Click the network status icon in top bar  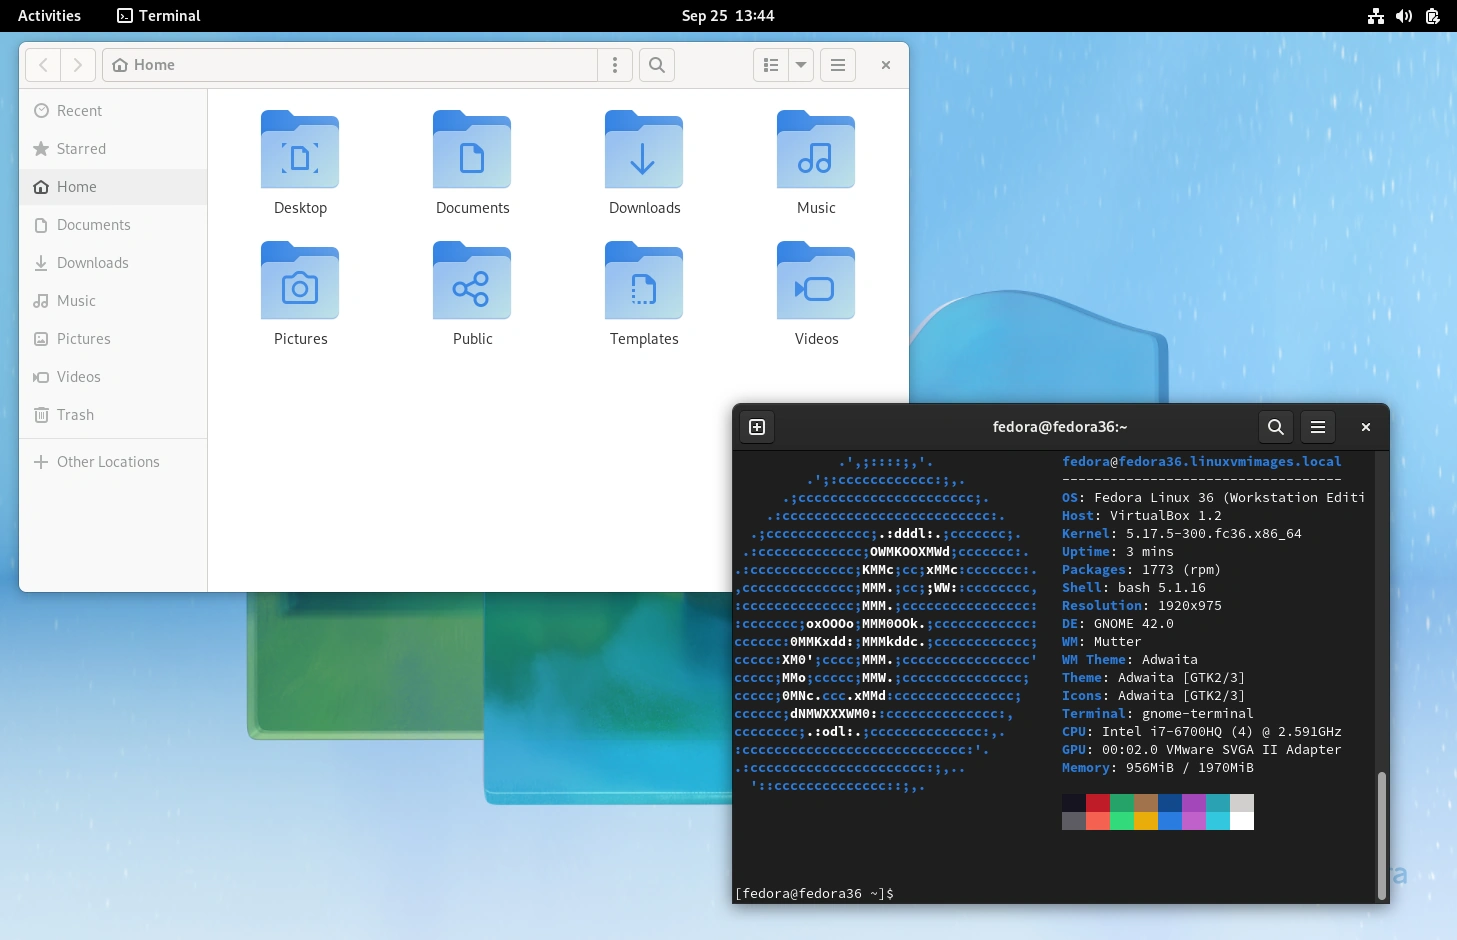coord(1374,16)
